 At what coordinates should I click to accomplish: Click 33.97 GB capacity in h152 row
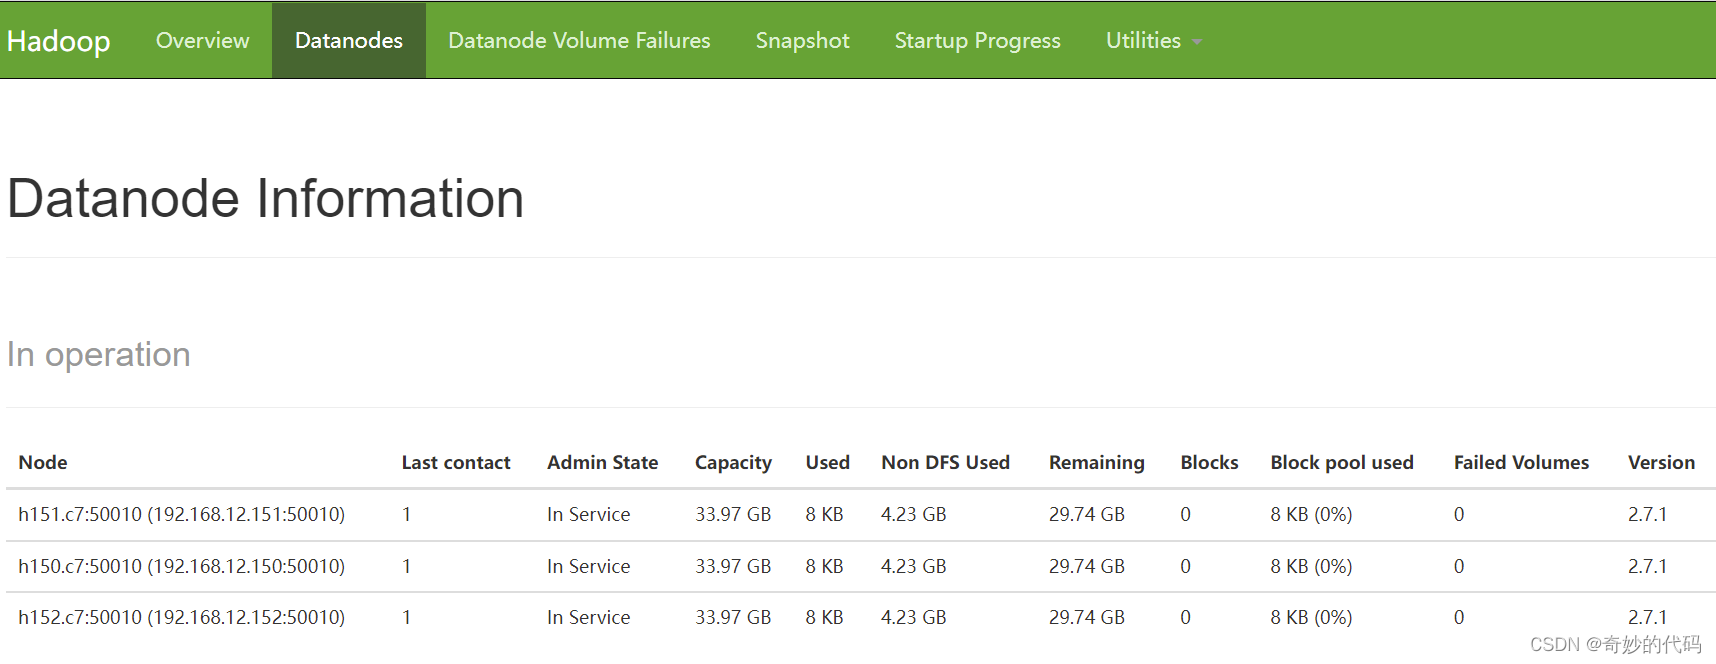click(733, 617)
